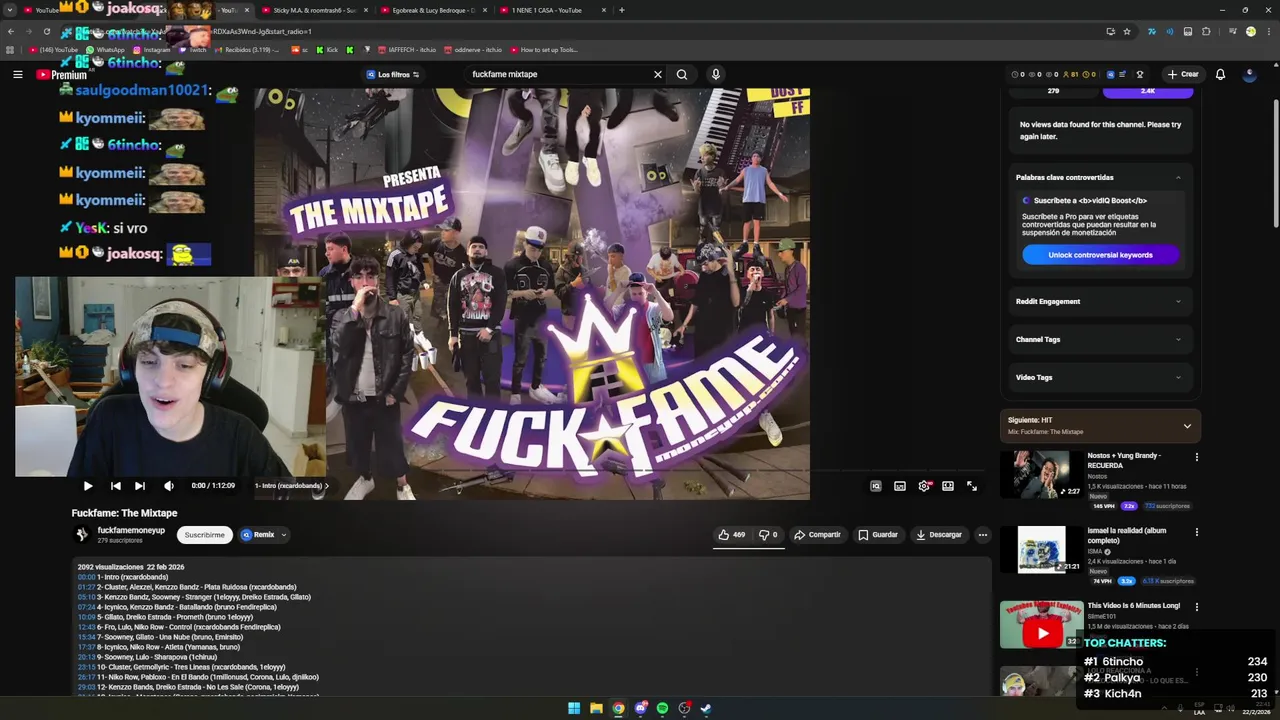1280x720 pixels.
Task: Save the video with Guardar
Action: (878, 535)
